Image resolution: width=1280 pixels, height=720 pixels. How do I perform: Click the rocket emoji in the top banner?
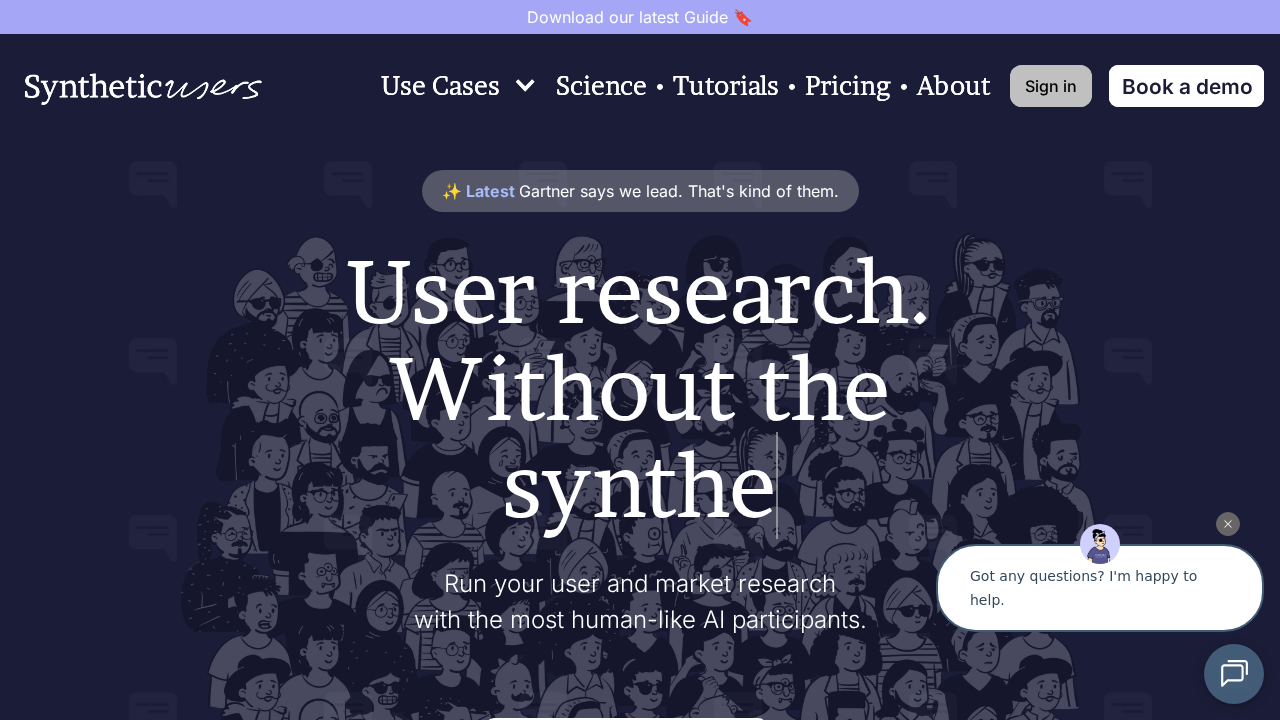pos(743,17)
